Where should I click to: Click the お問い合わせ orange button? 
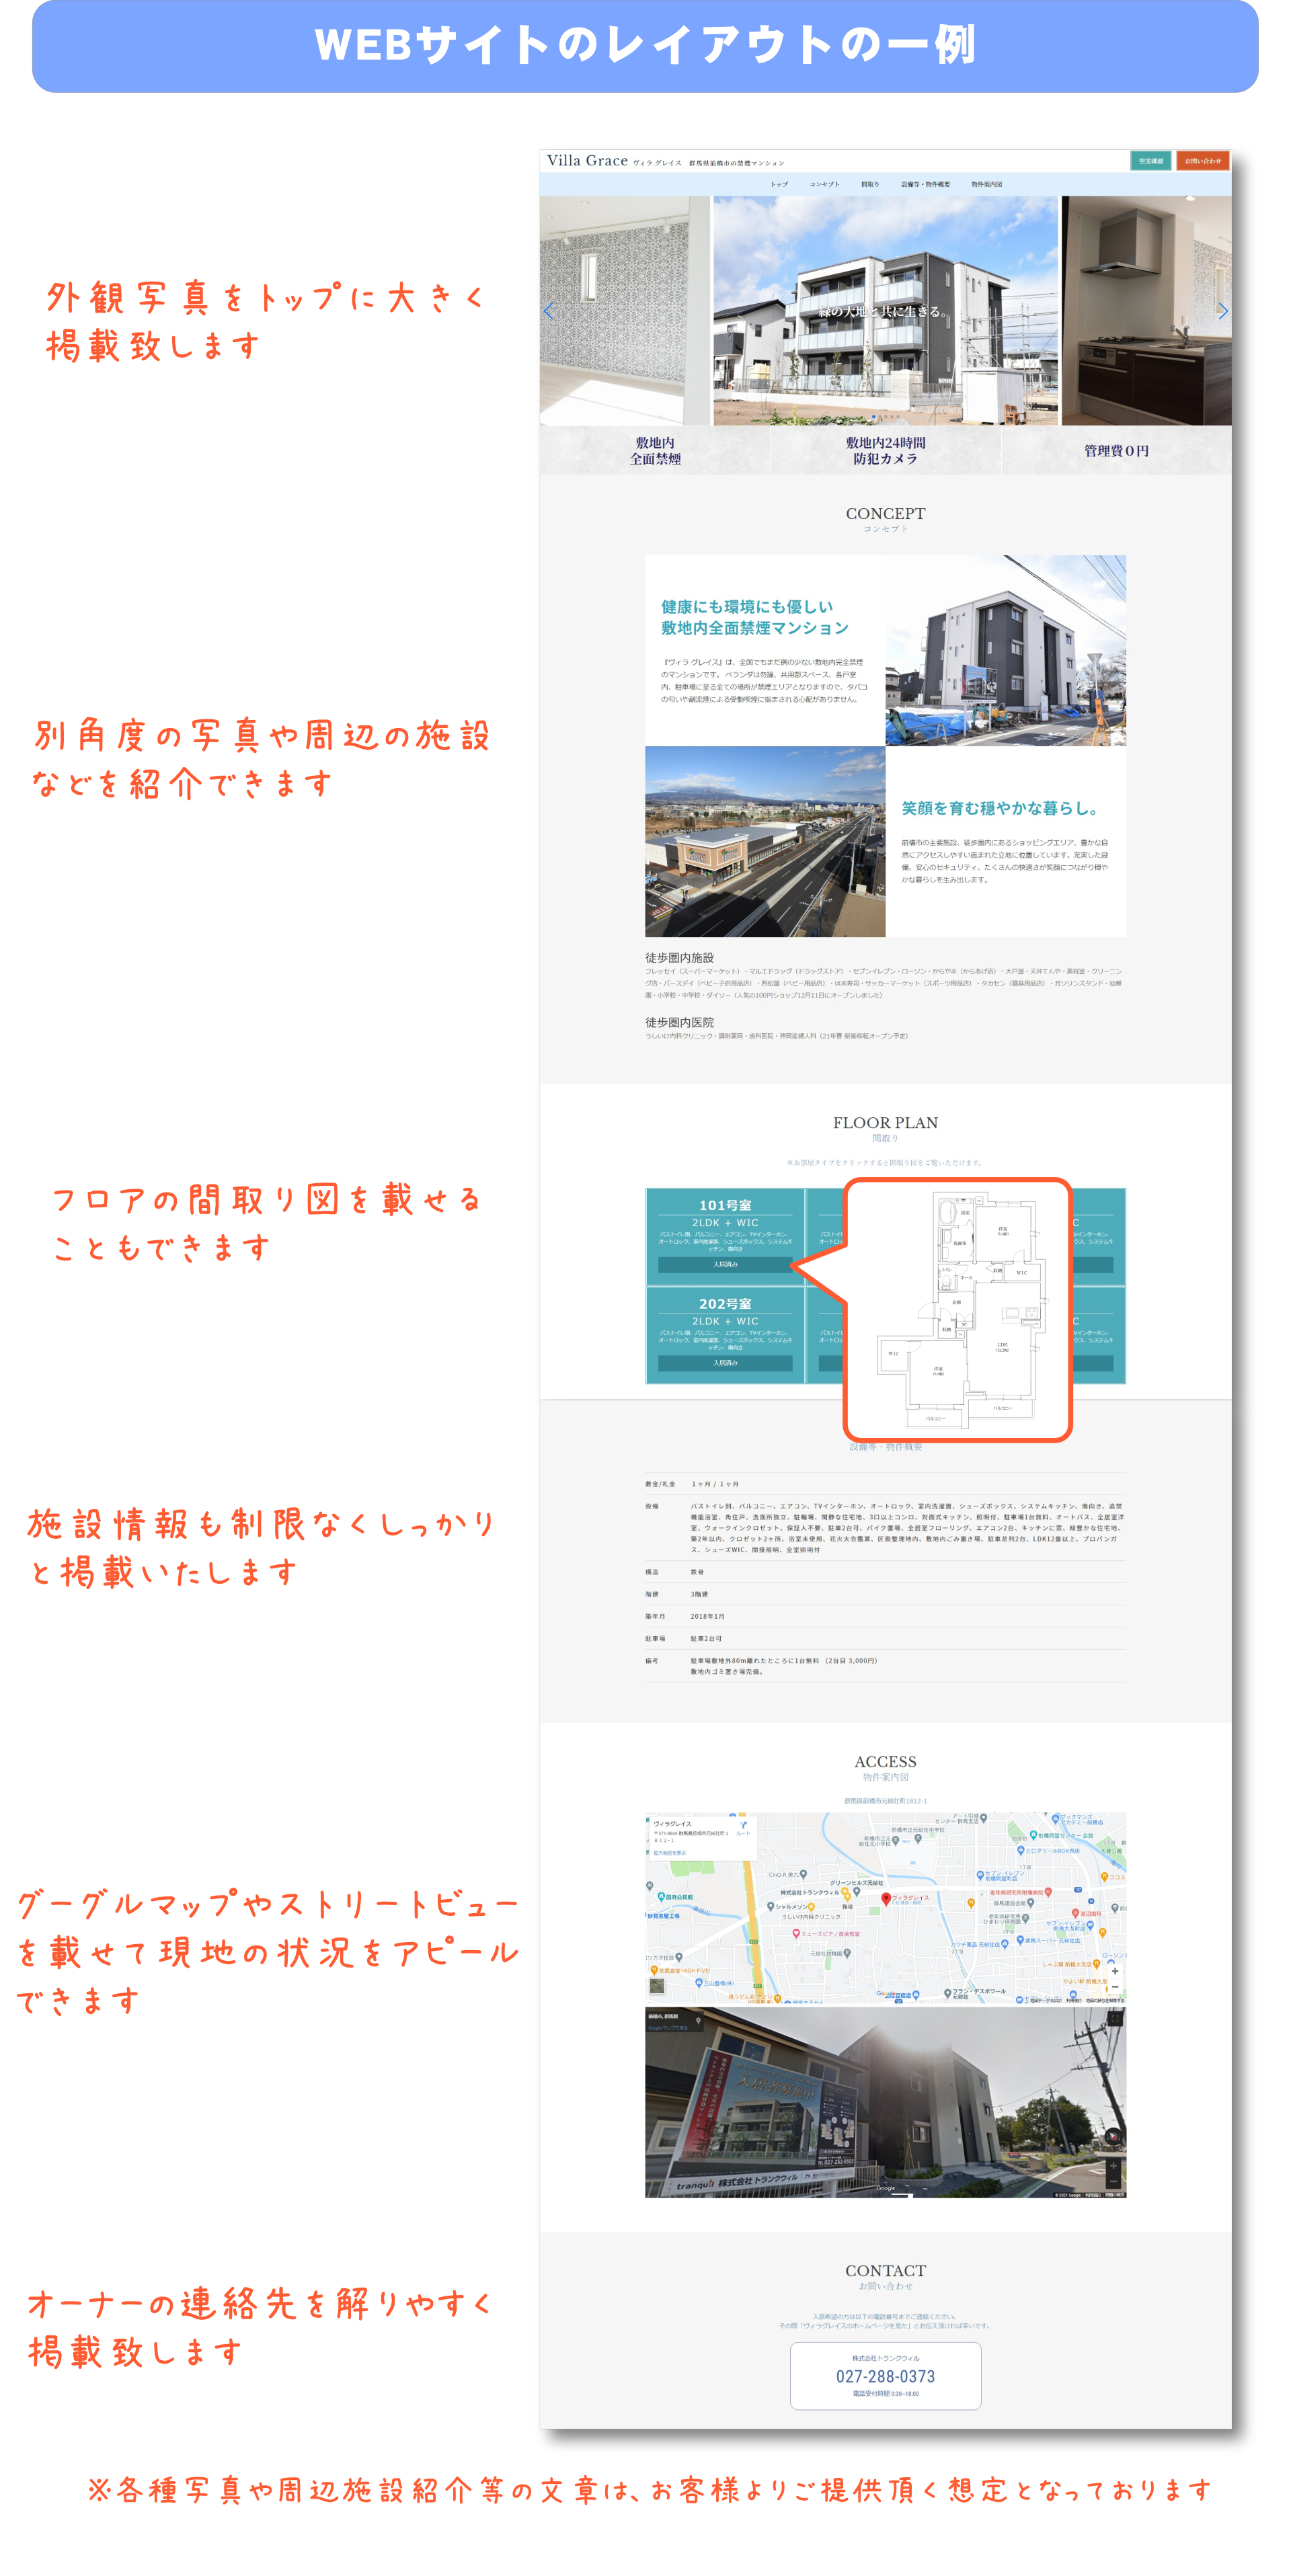point(1202,161)
